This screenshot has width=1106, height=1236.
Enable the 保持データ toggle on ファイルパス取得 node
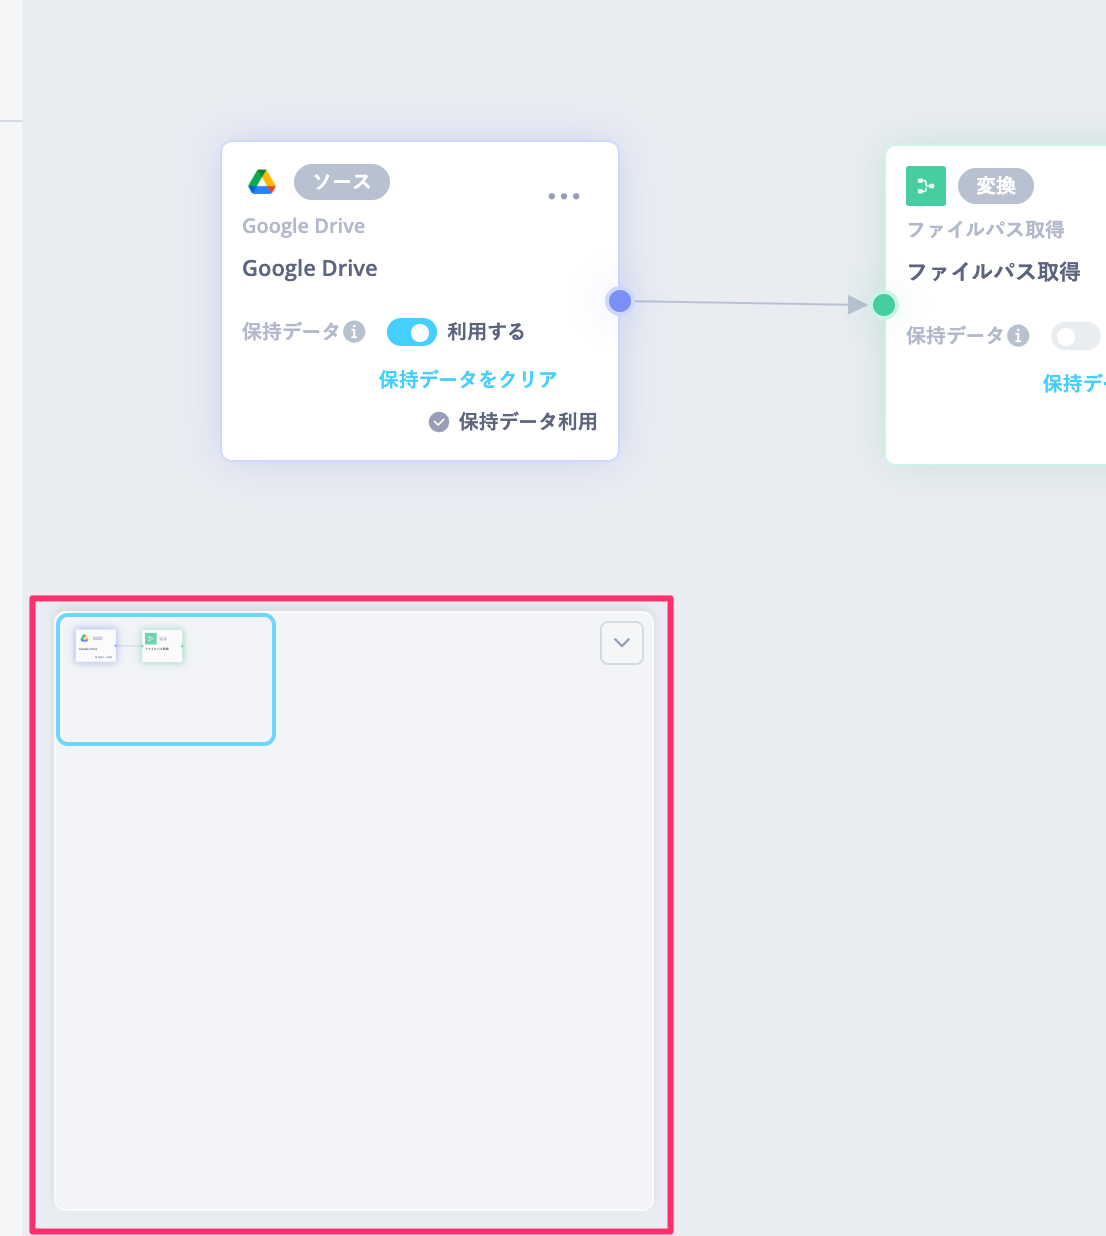1075,336
